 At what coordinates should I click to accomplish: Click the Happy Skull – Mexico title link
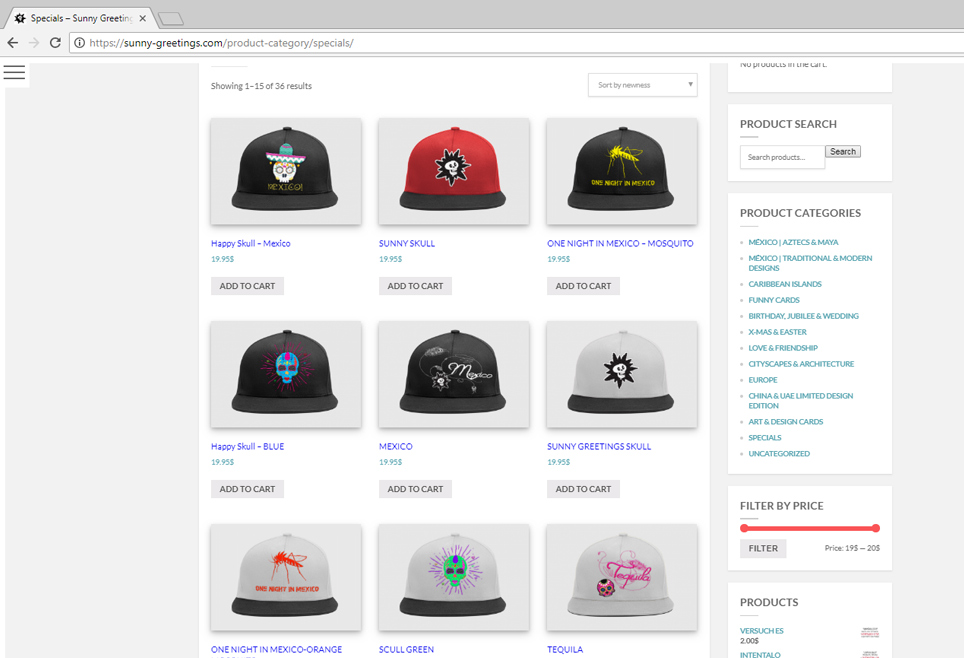[251, 244]
